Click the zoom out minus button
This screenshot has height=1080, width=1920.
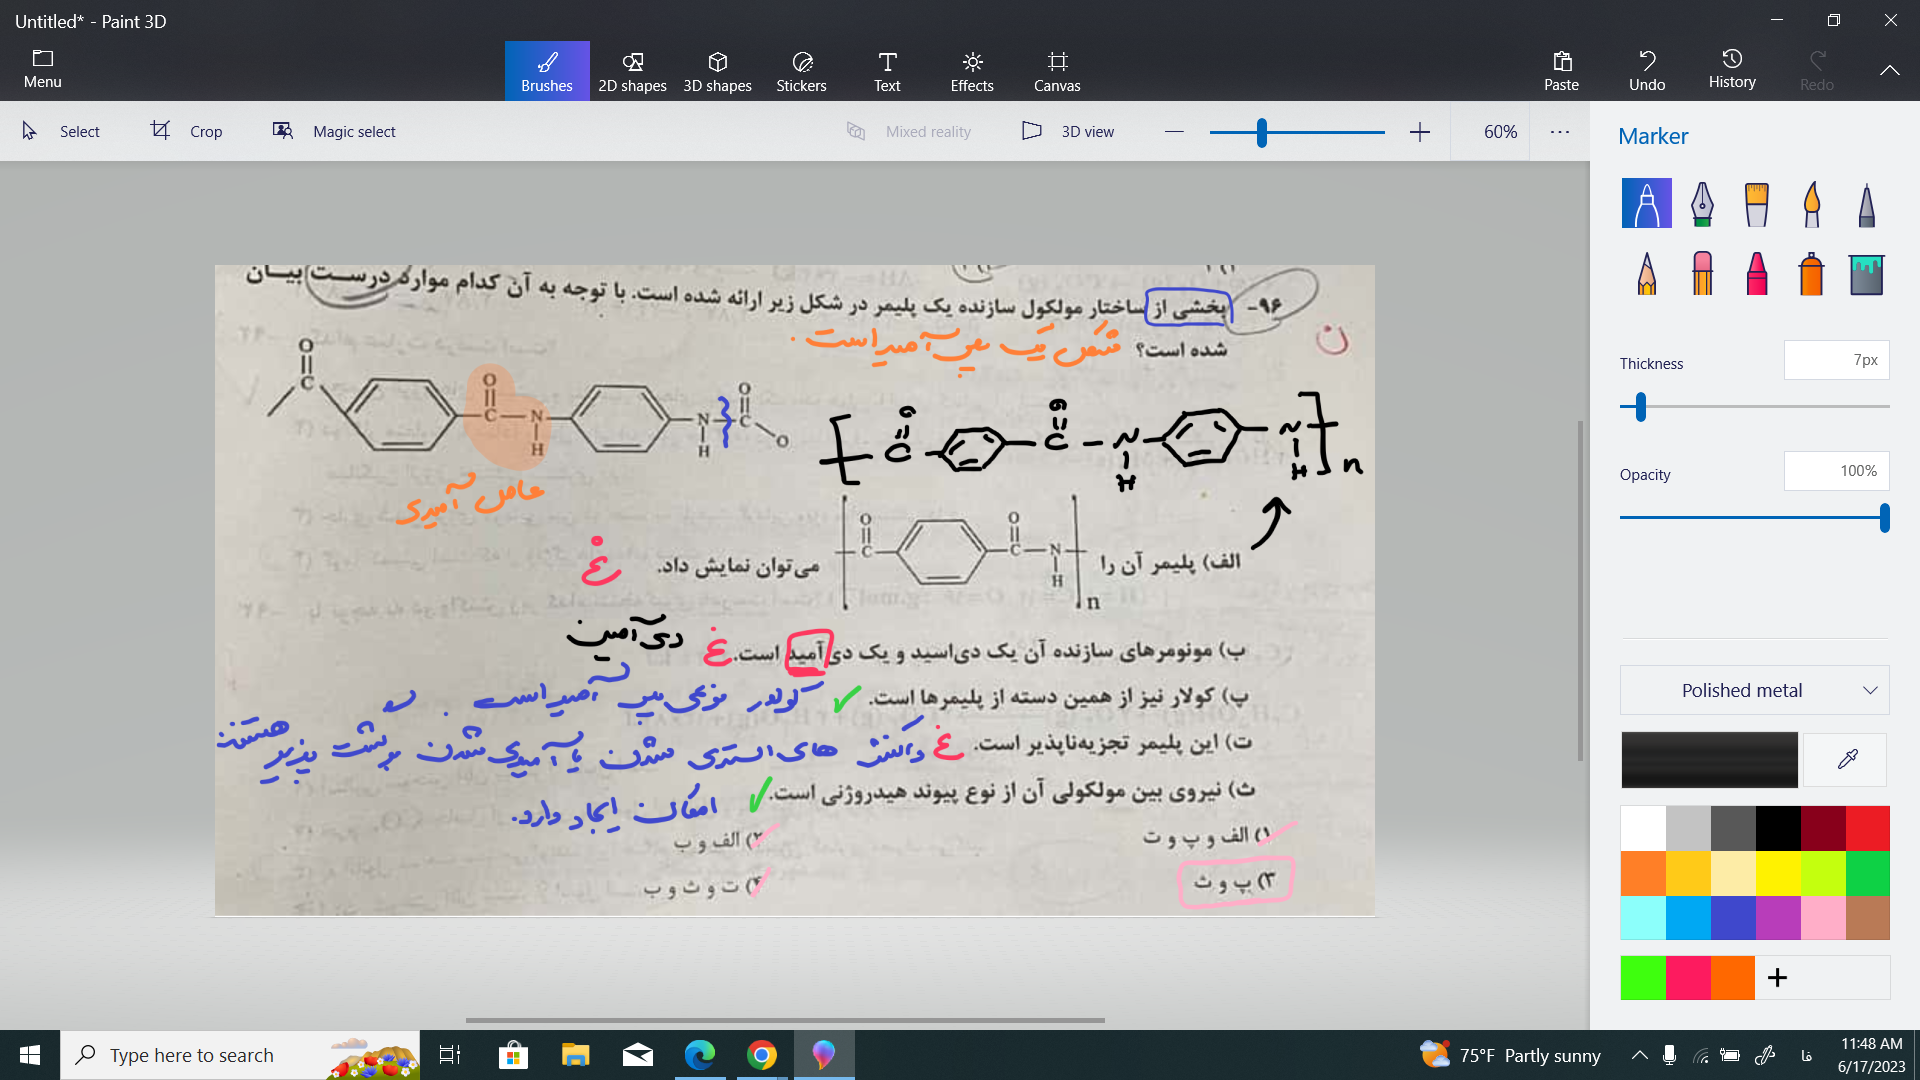[1174, 132]
